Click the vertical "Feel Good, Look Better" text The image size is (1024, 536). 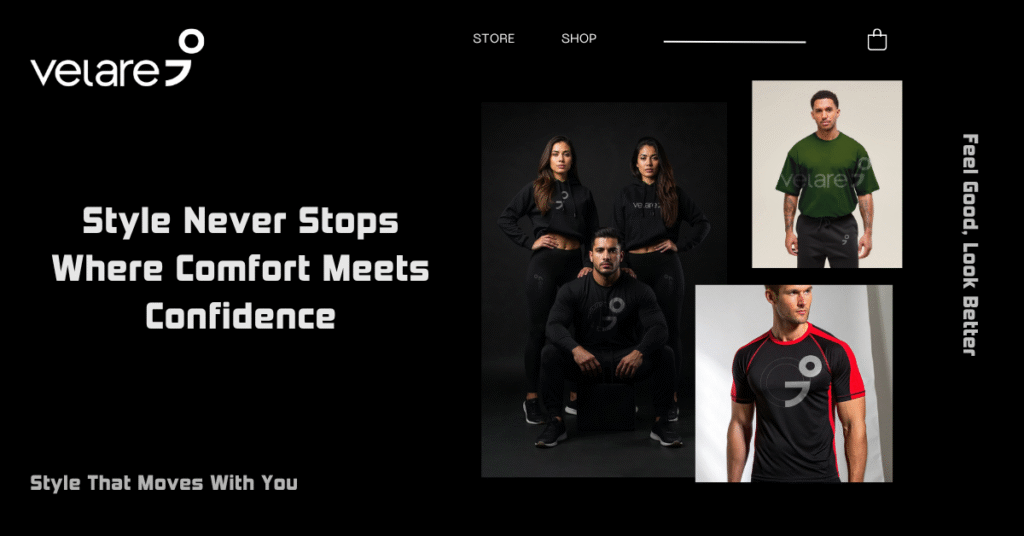[x=970, y=245]
